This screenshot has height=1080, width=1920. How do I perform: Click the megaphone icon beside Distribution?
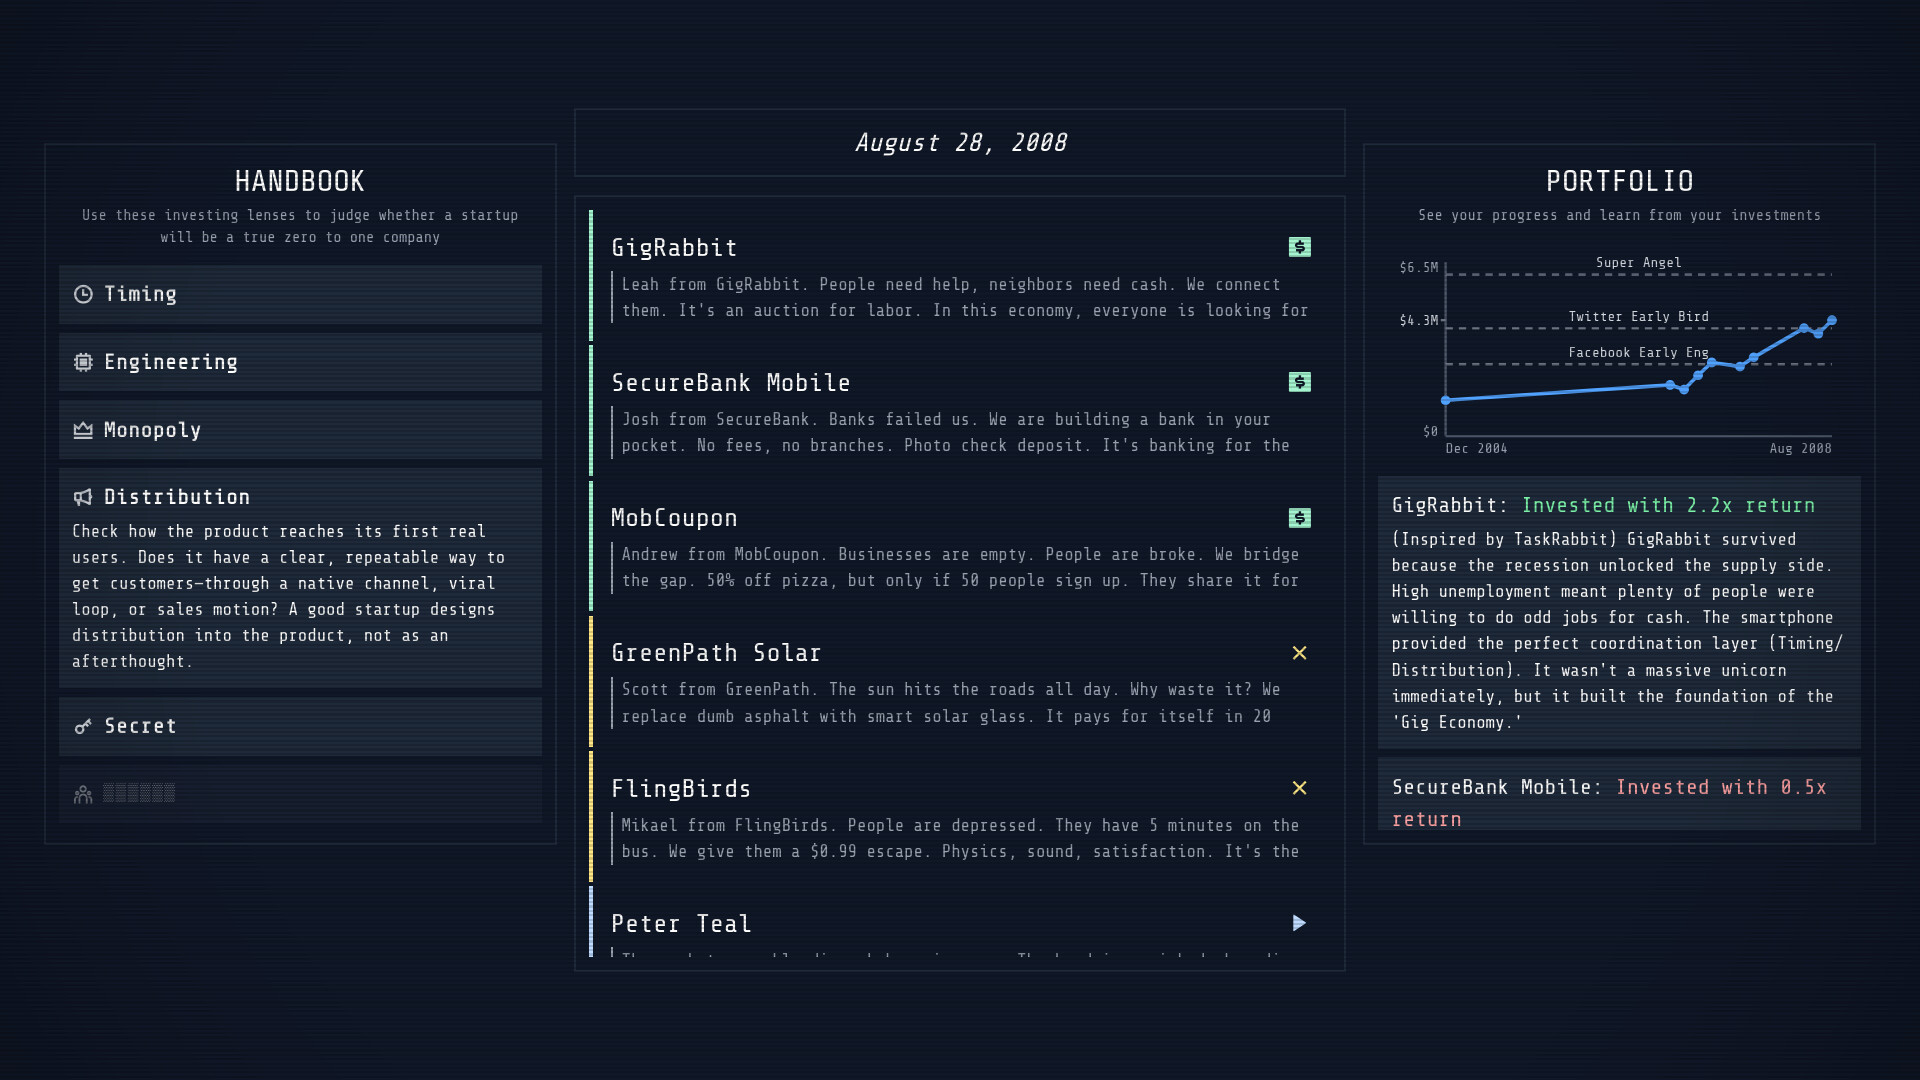point(83,496)
